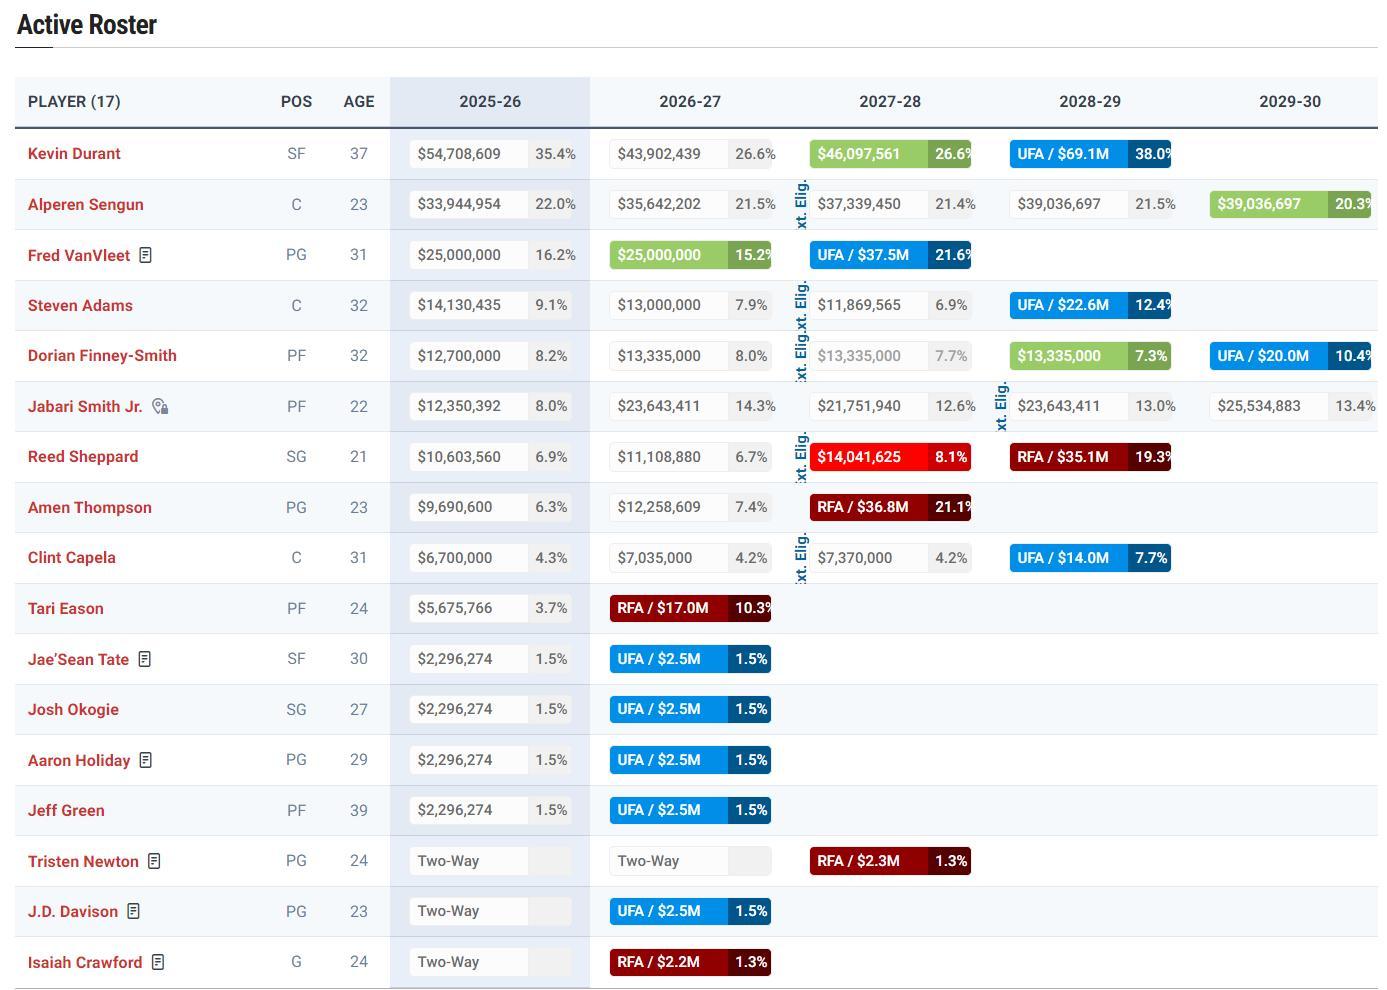Click the 2027-28 season column header
Image resolution: width=1387 pixels, height=990 pixels.
point(889,102)
